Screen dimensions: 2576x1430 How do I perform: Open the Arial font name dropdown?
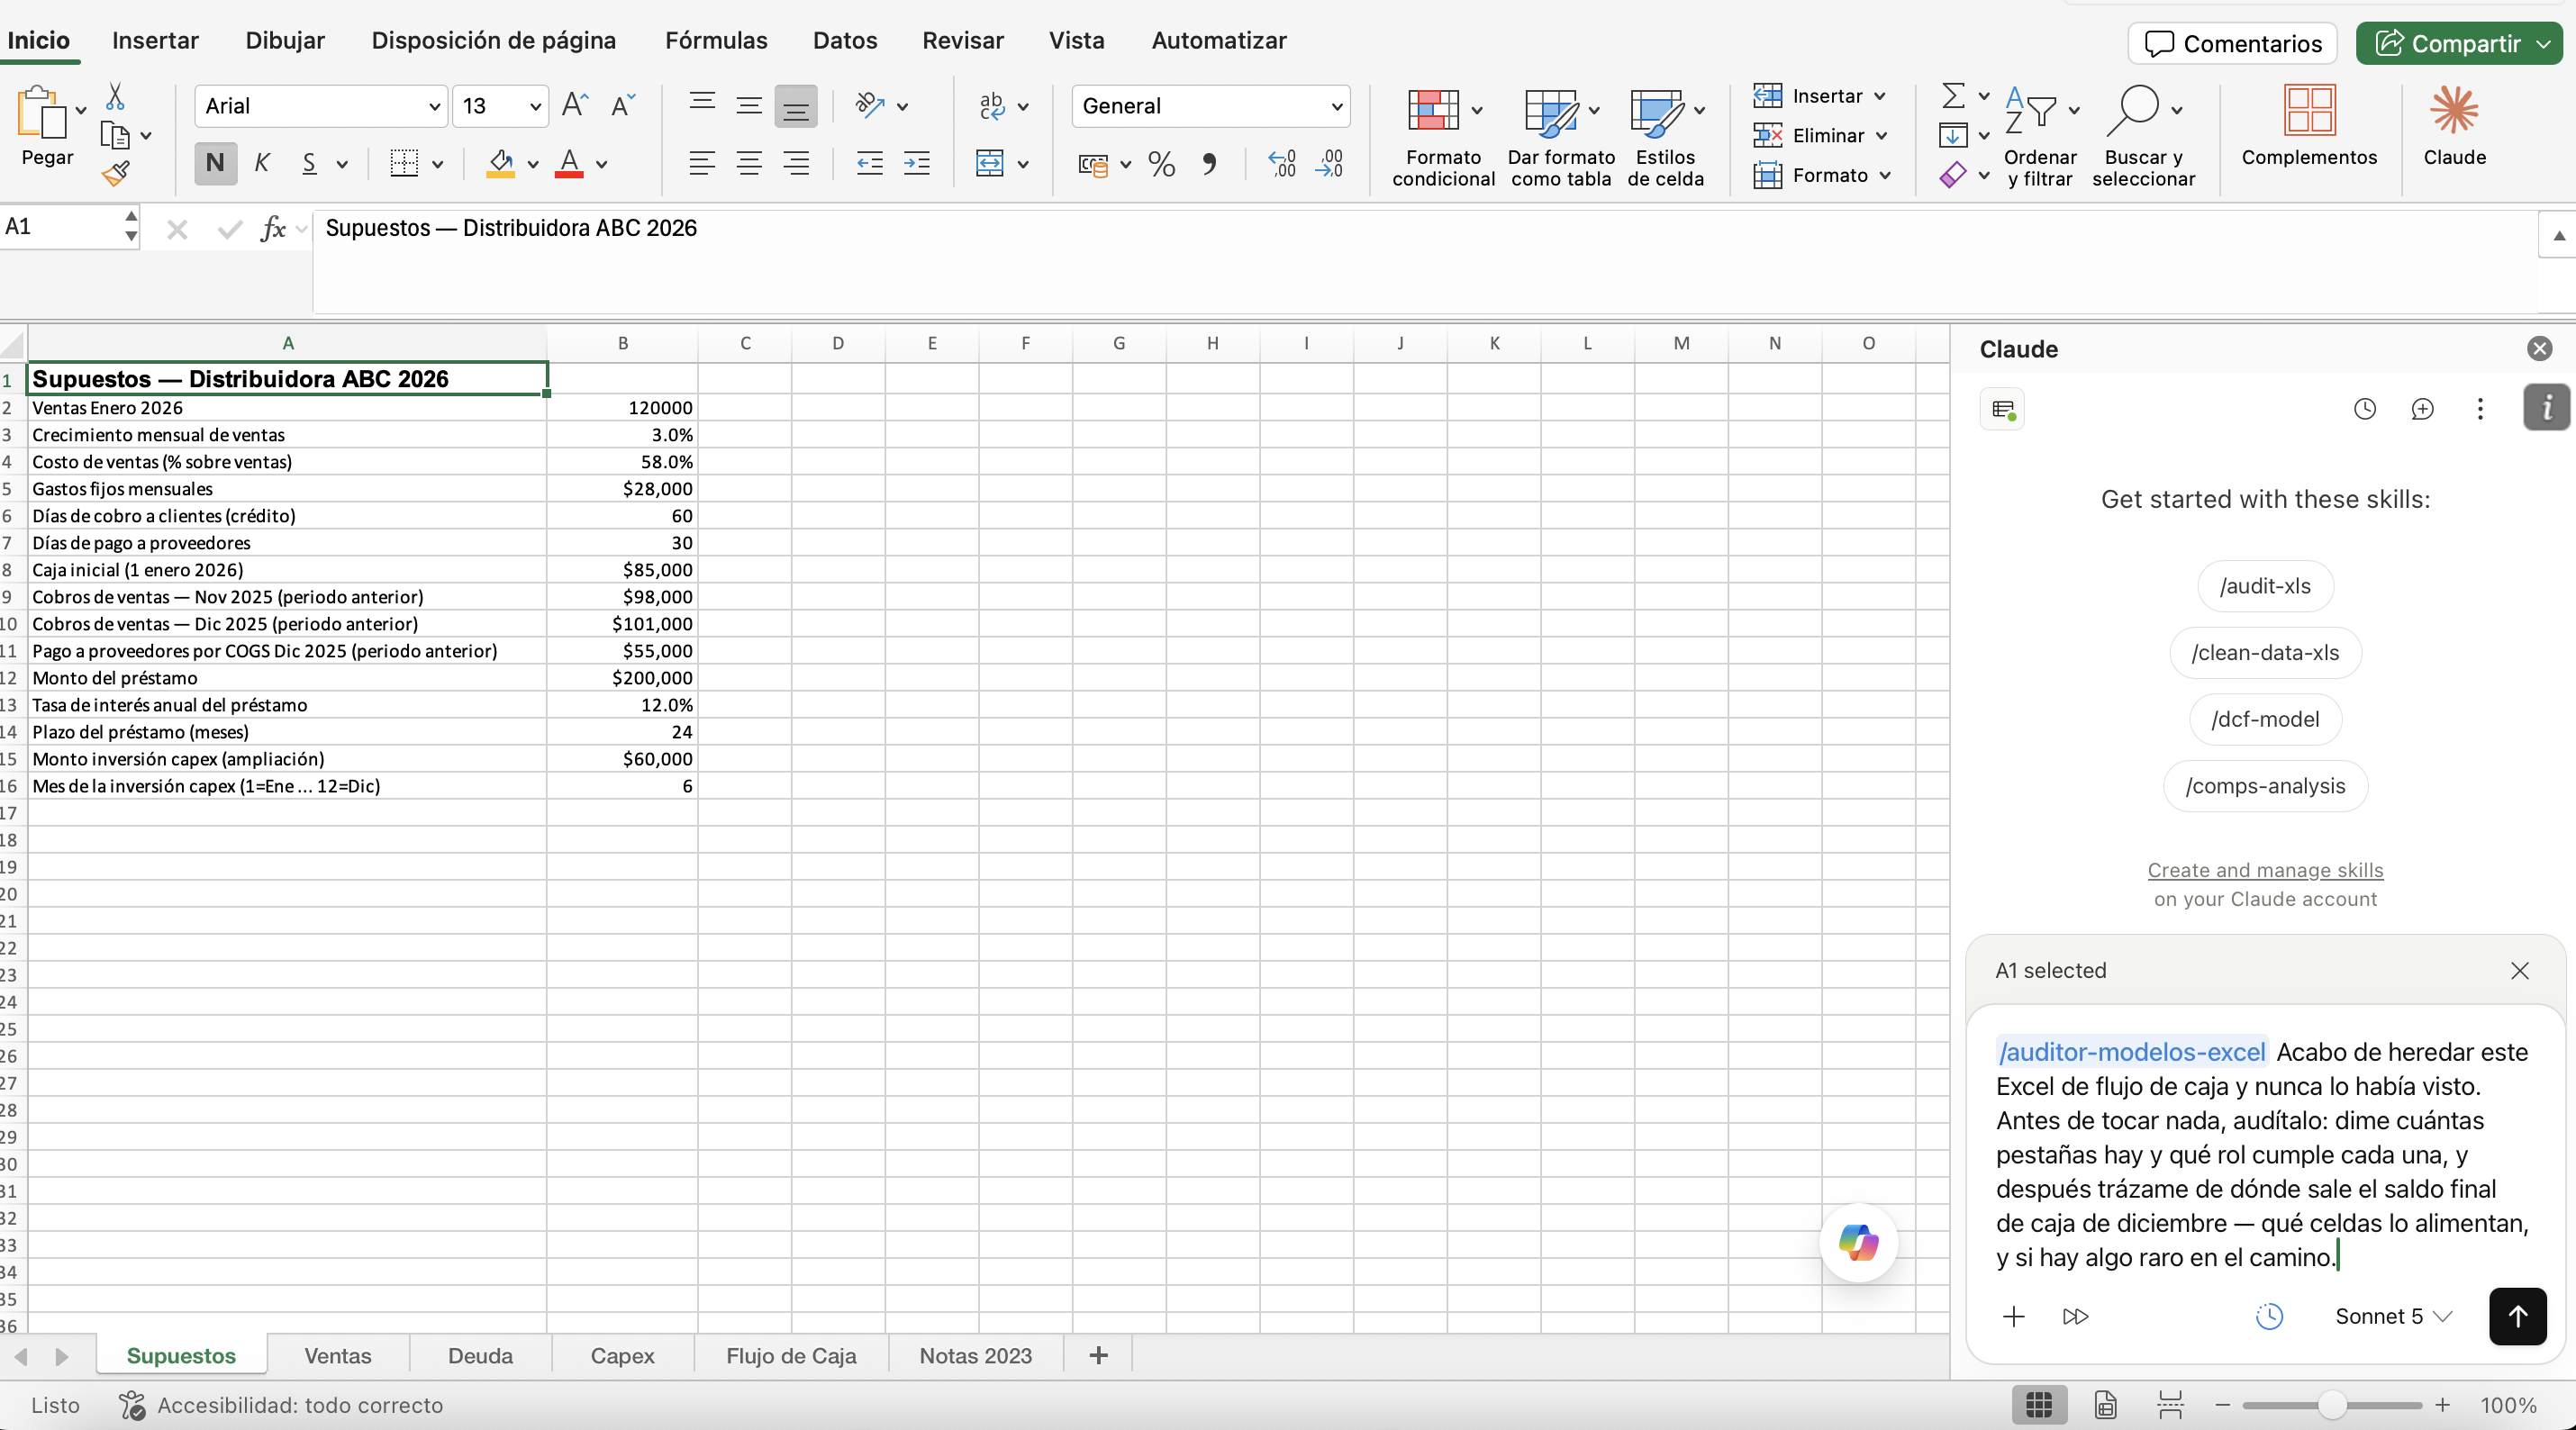[x=434, y=106]
